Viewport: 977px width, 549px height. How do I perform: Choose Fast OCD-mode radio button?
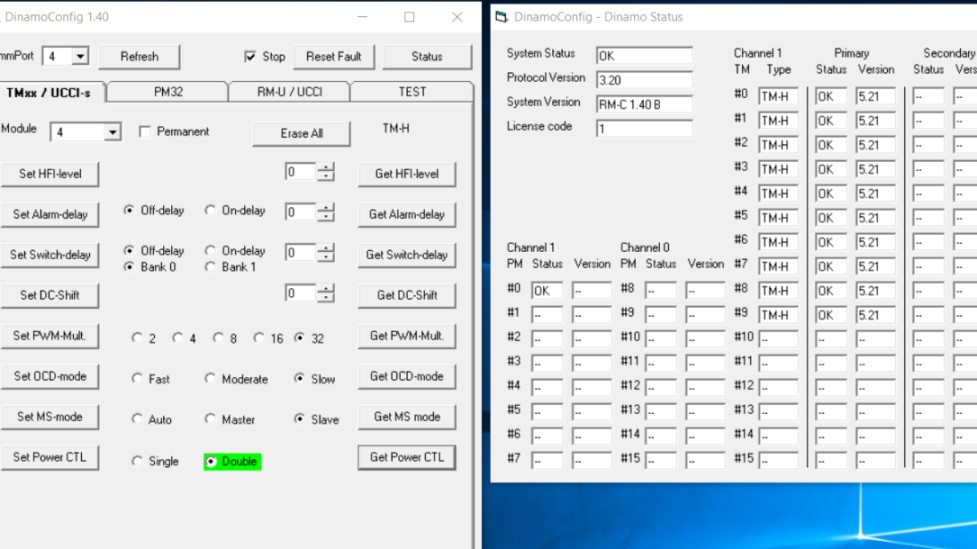(x=138, y=379)
